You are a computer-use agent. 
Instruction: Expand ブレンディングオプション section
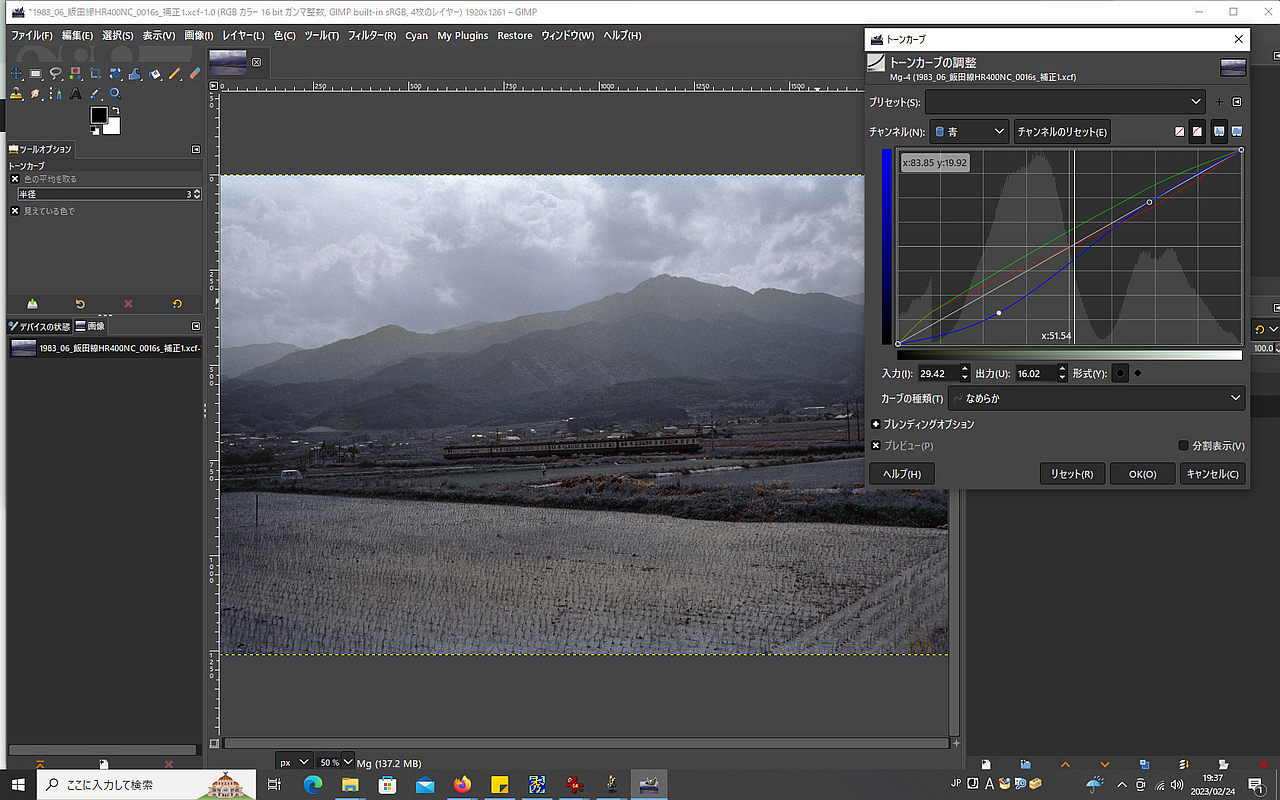[x=877, y=424]
